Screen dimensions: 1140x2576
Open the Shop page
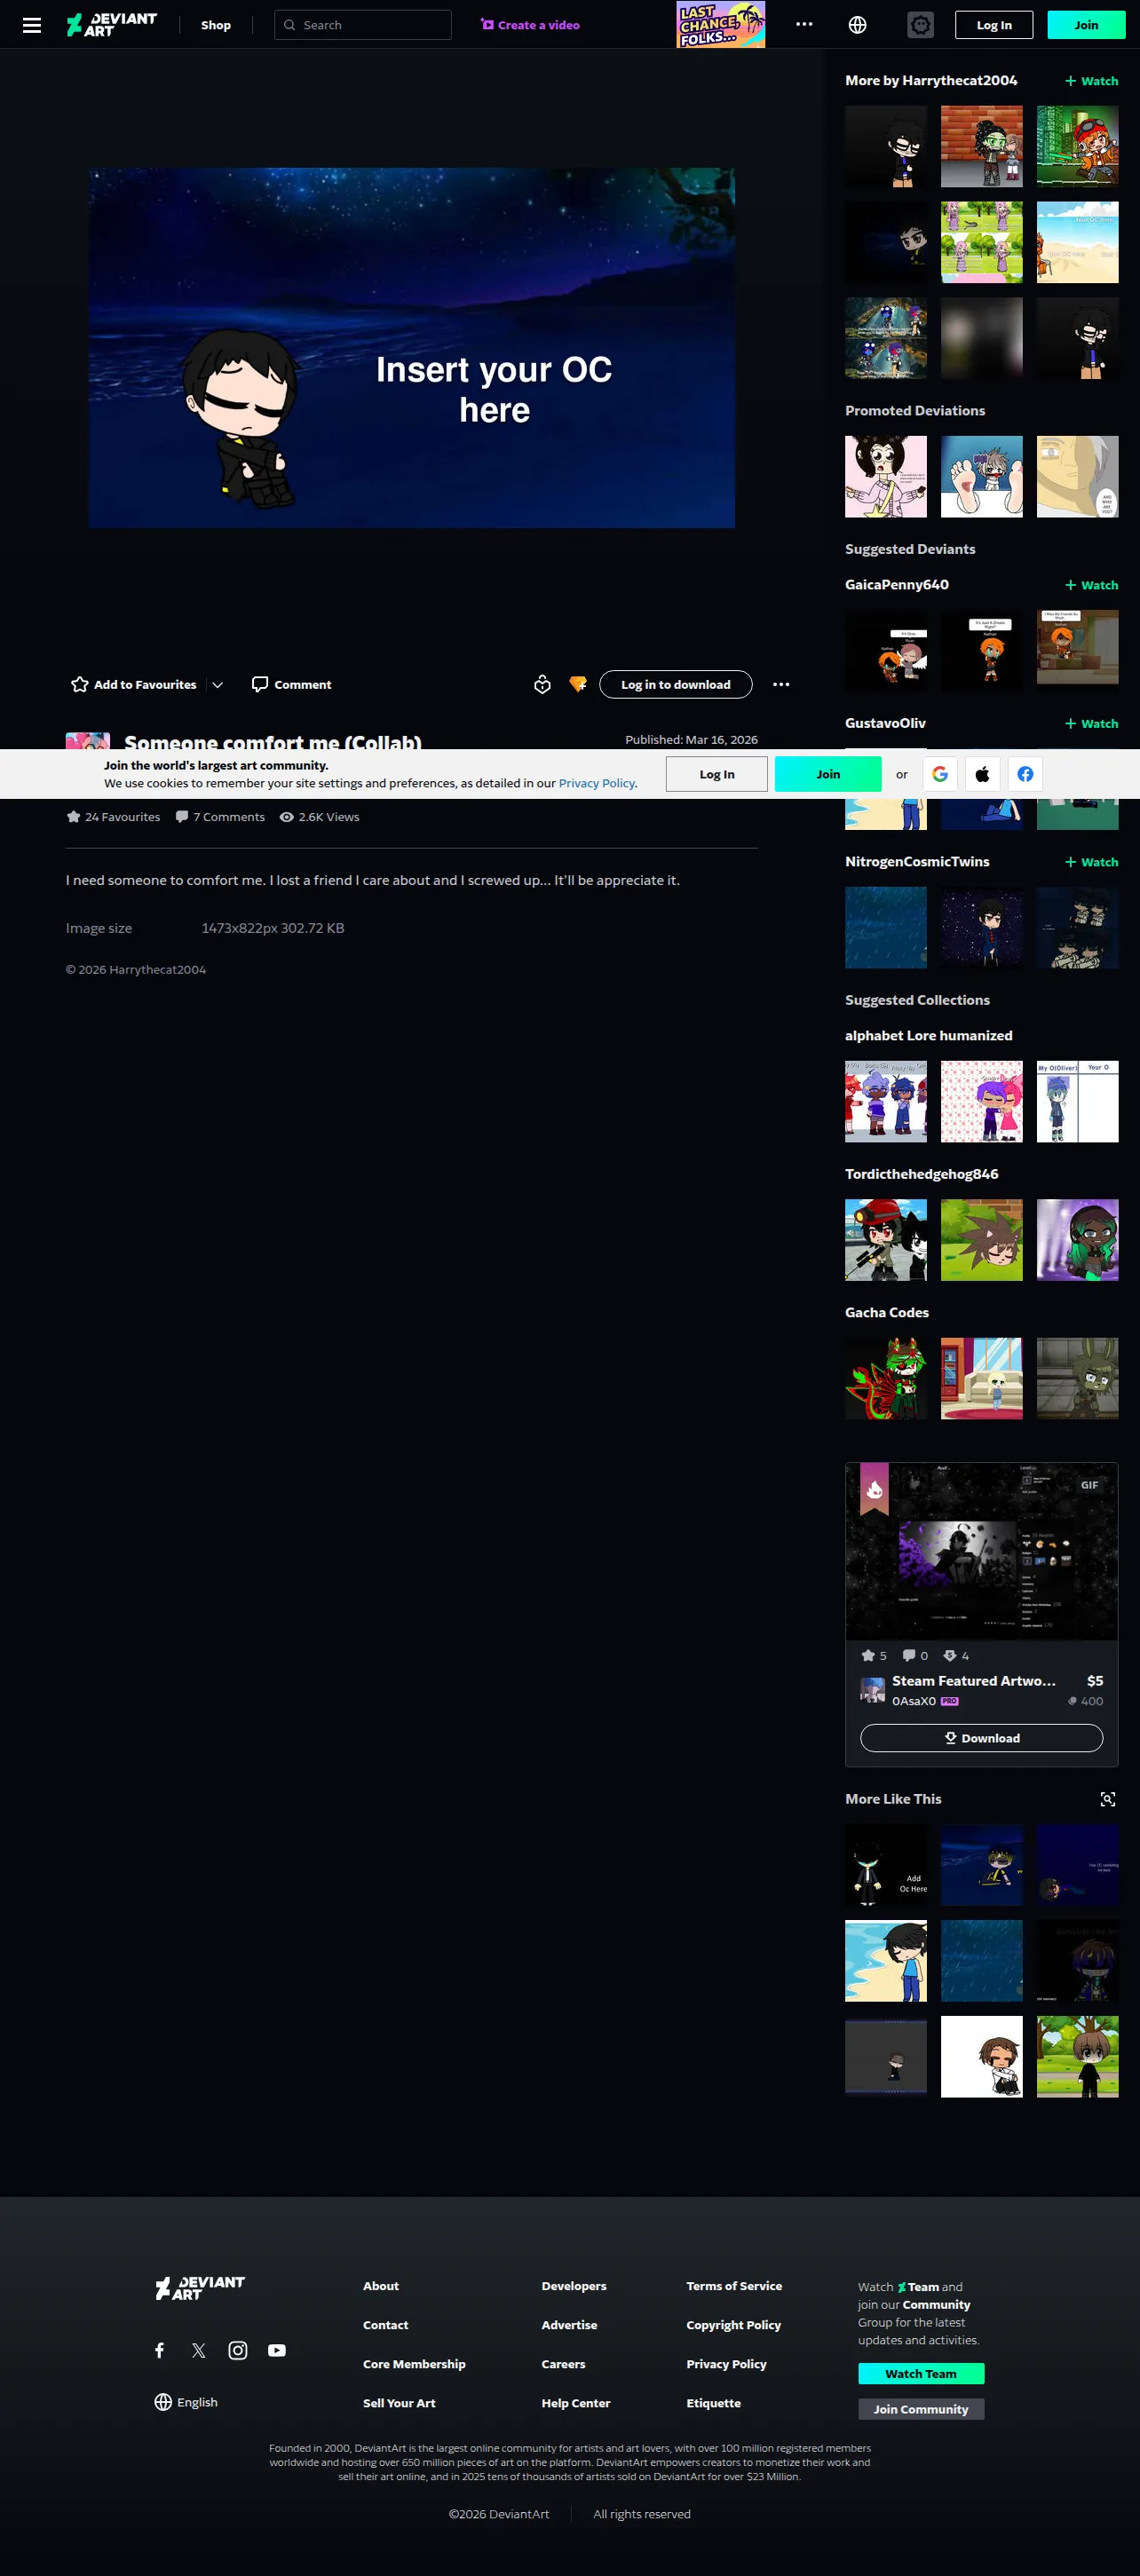pos(216,25)
